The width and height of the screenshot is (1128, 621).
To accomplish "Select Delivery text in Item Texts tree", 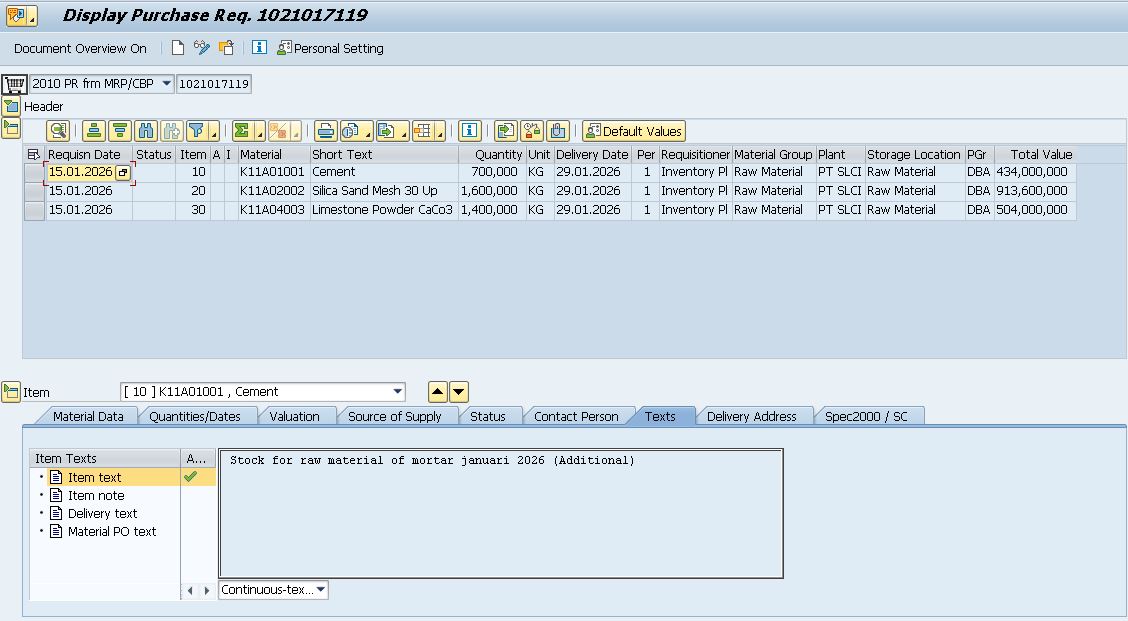I will click(x=102, y=514).
